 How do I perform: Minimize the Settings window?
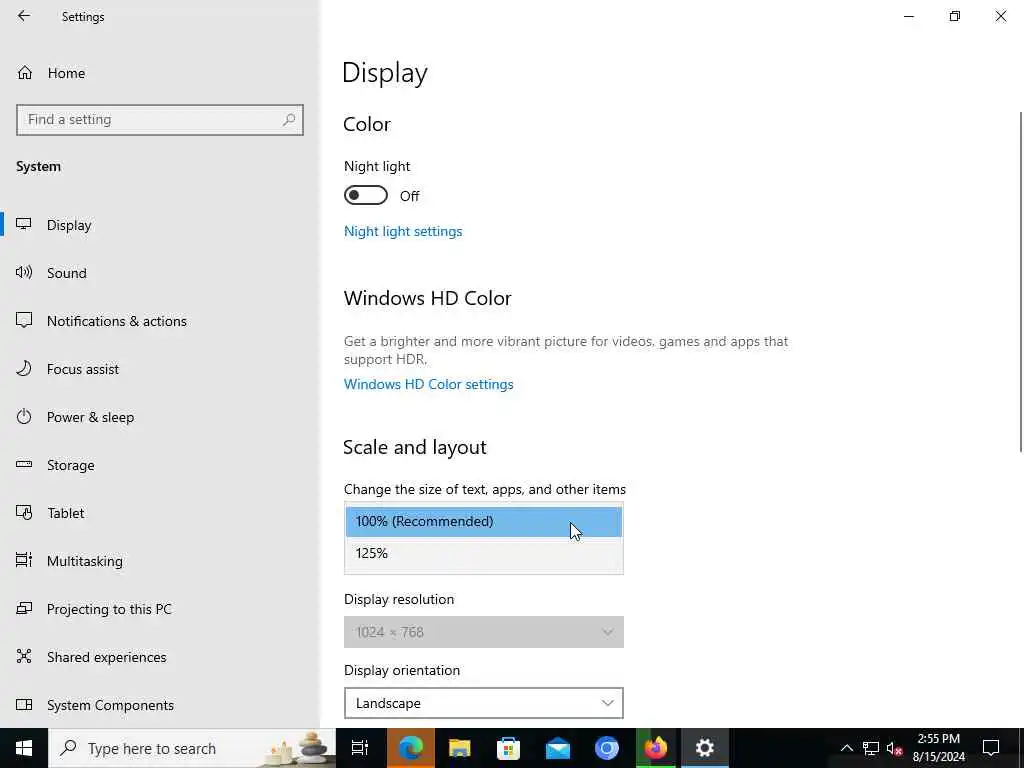[909, 16]
